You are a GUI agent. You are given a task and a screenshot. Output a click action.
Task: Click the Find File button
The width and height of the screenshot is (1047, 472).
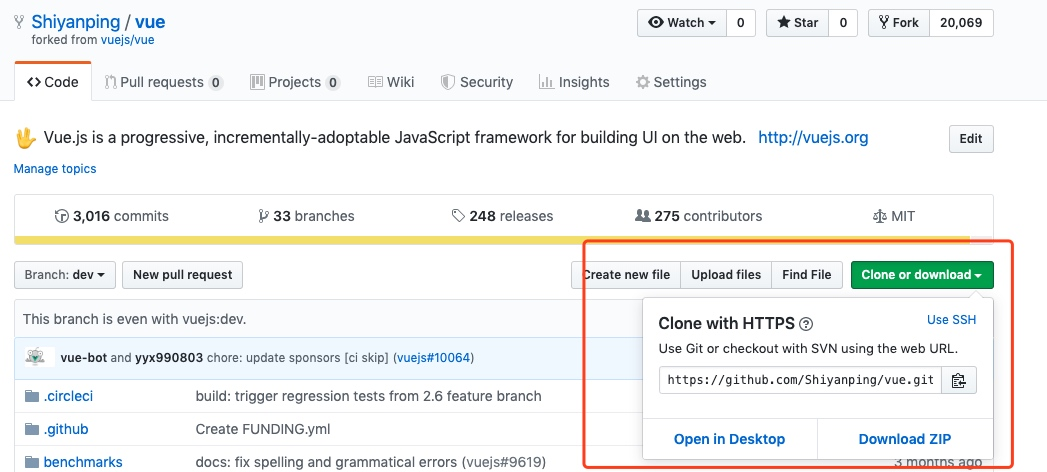pos(807,275)
